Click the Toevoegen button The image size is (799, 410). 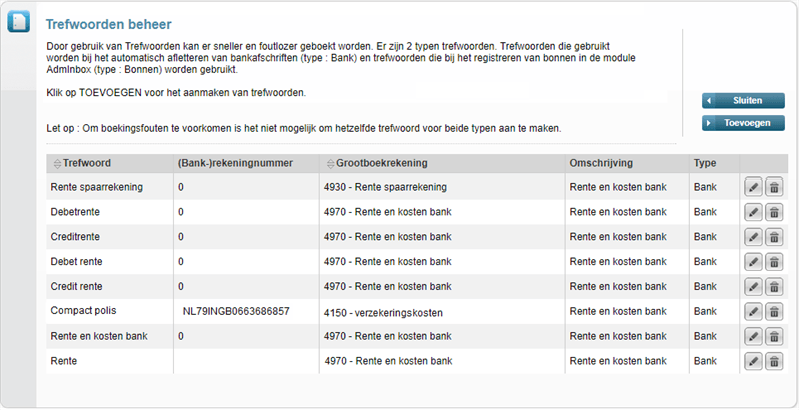pyautogui.click(x=743, y=123)
